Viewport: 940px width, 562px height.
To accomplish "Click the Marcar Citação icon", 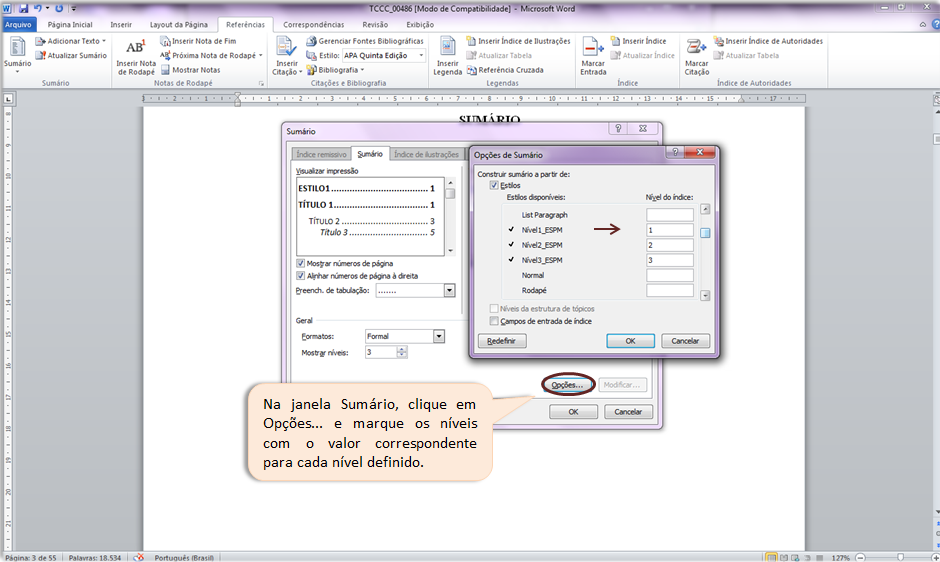I will (697, 56).
